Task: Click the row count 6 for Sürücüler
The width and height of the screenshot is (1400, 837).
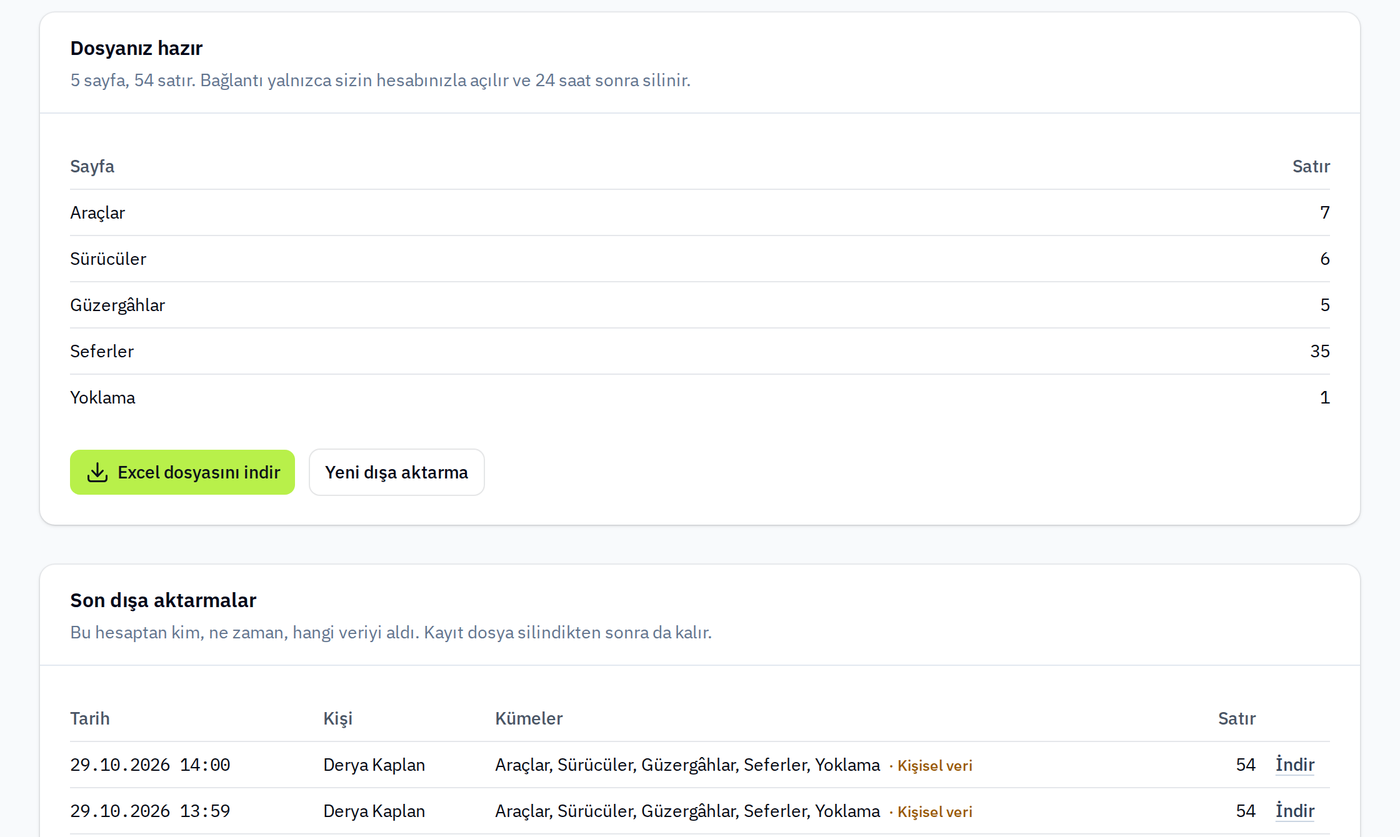Action: coord(1325,259)
